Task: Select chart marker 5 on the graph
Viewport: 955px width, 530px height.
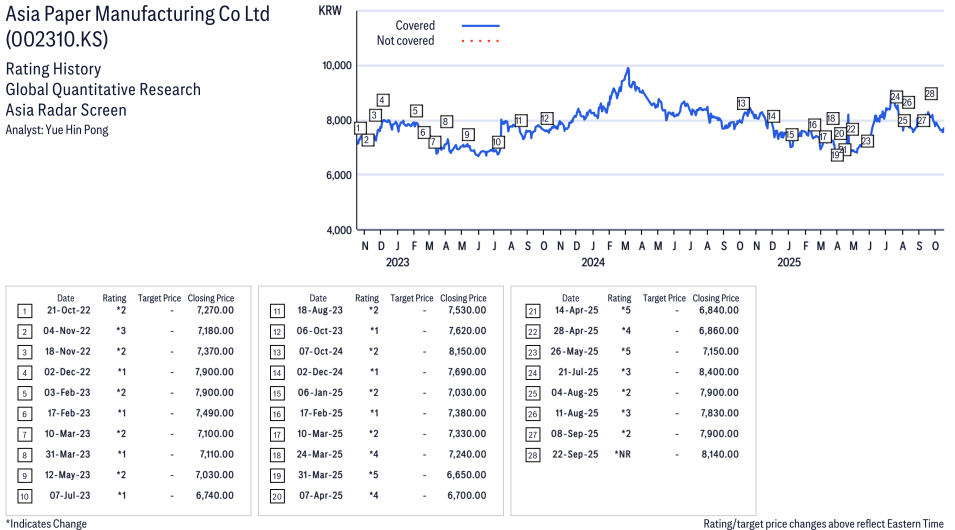Action: click(416, 111)
